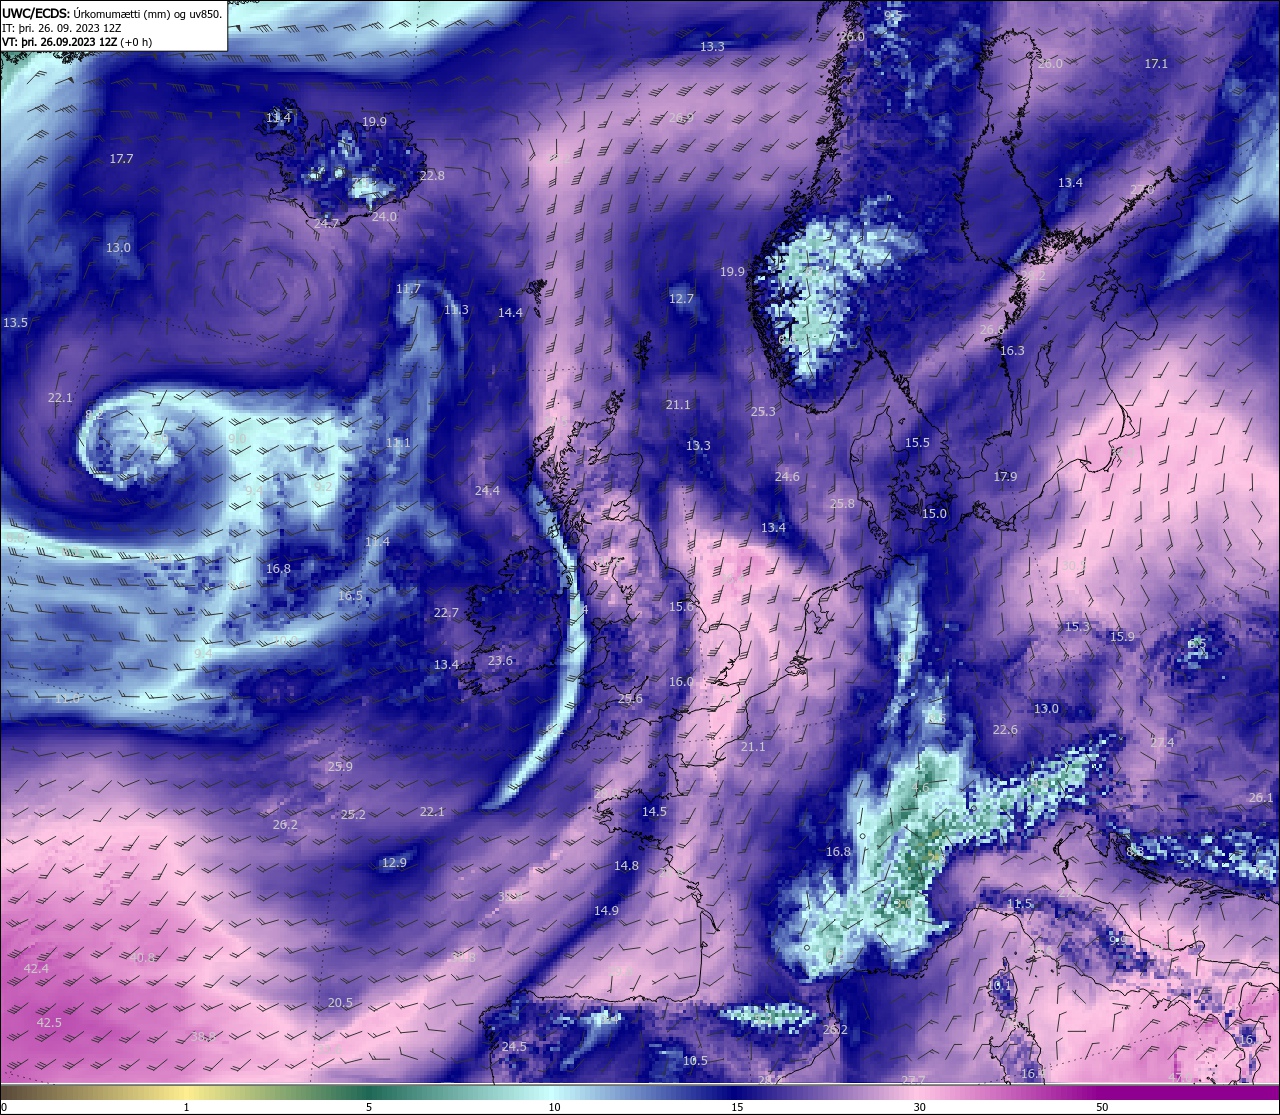Click the 14.8 Bay of Biscay value
Image resolution: width=1280 pixels, height=1115 pixels.
click(626, 866)
